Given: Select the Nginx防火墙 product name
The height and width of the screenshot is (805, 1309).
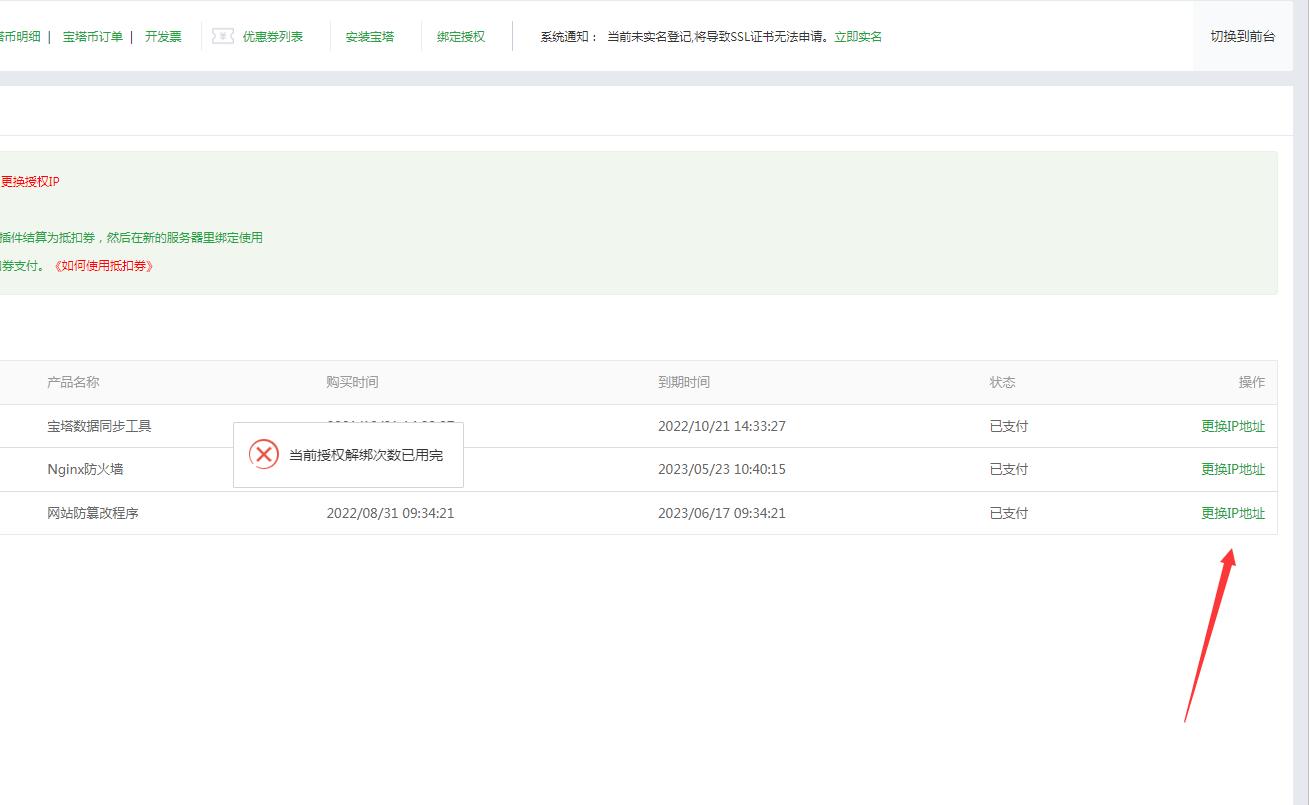Looking at the screenshot, I should tap(86, 469).
